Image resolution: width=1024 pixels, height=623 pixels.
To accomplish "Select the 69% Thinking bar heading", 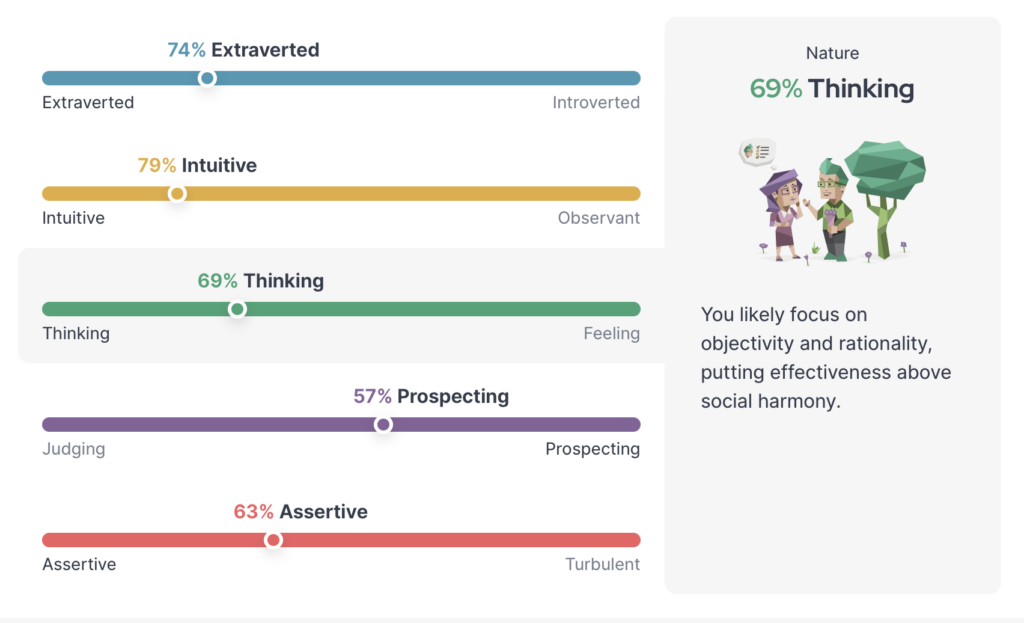I will (x=261, y=281).
